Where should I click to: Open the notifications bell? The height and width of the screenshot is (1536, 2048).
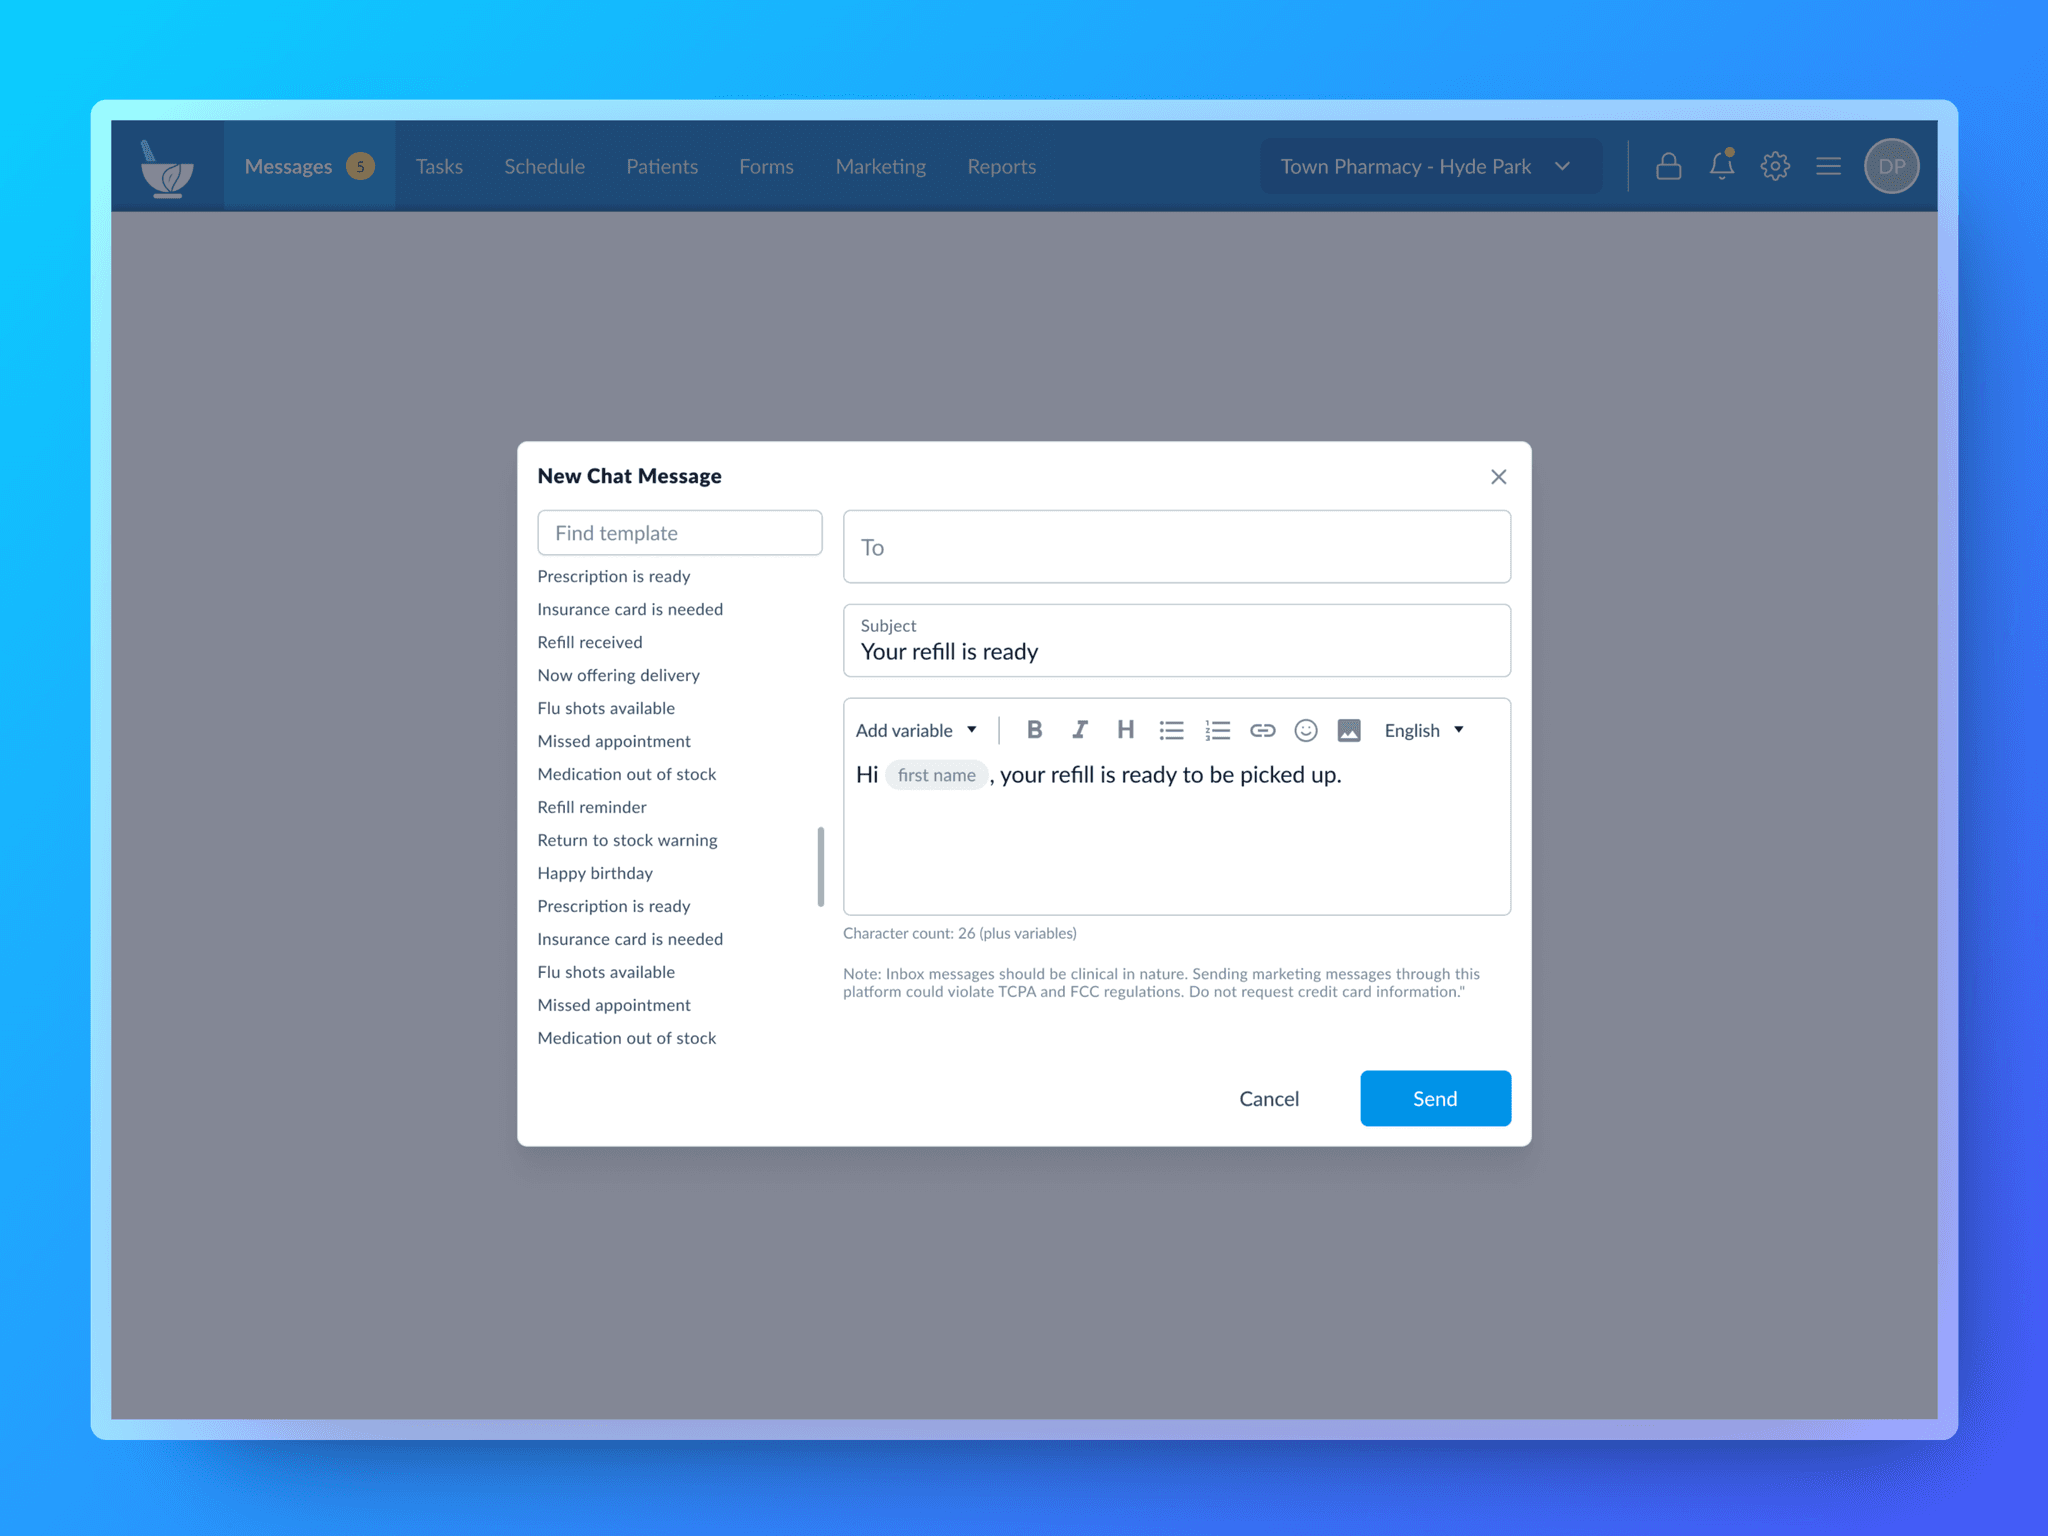tap(1721, 166)
